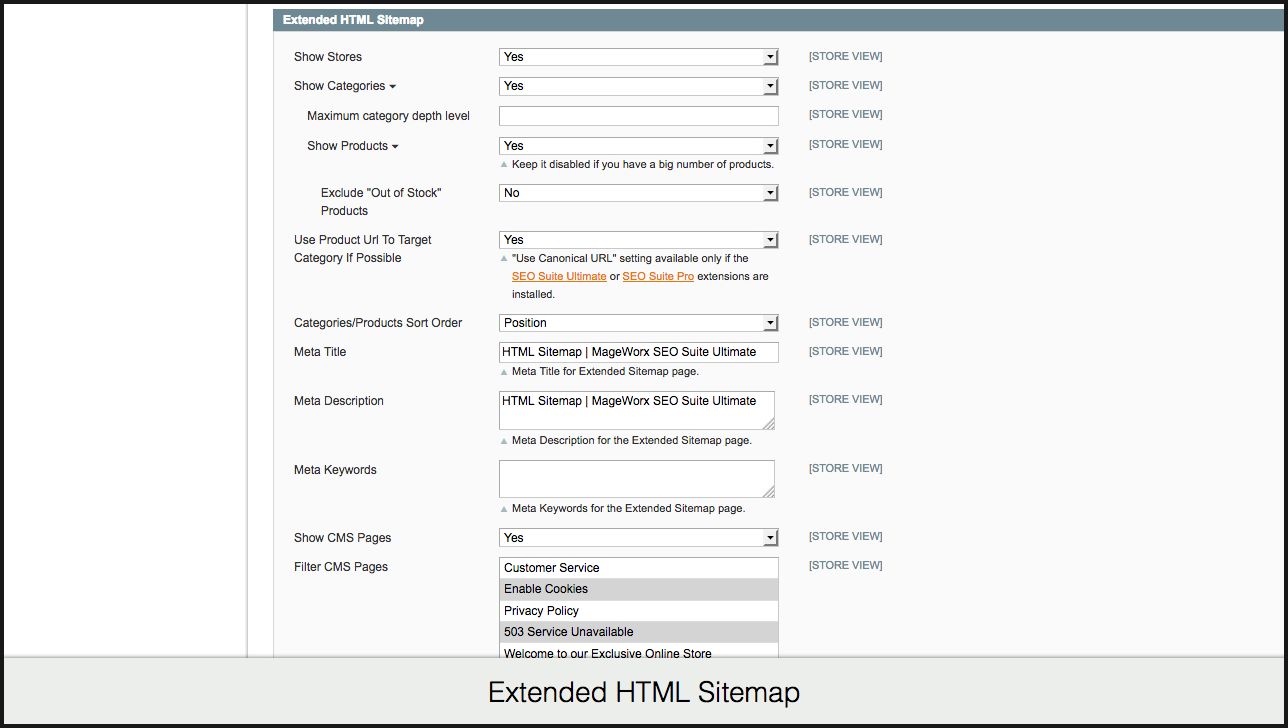Click the Meta Description textarea resize handle
This screenshot has width=1288, height=728.
click(768, 425)
